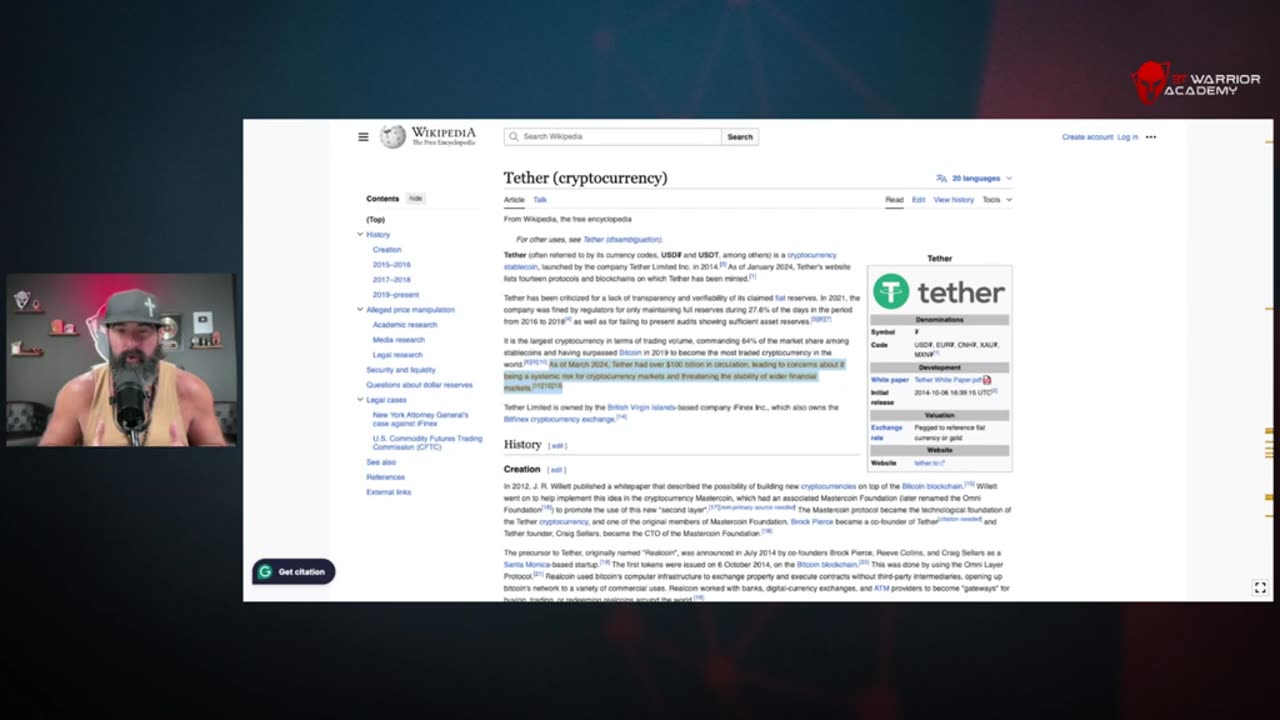Click the PDF icon beside Tether White Paper

click(x=987, y=380)
